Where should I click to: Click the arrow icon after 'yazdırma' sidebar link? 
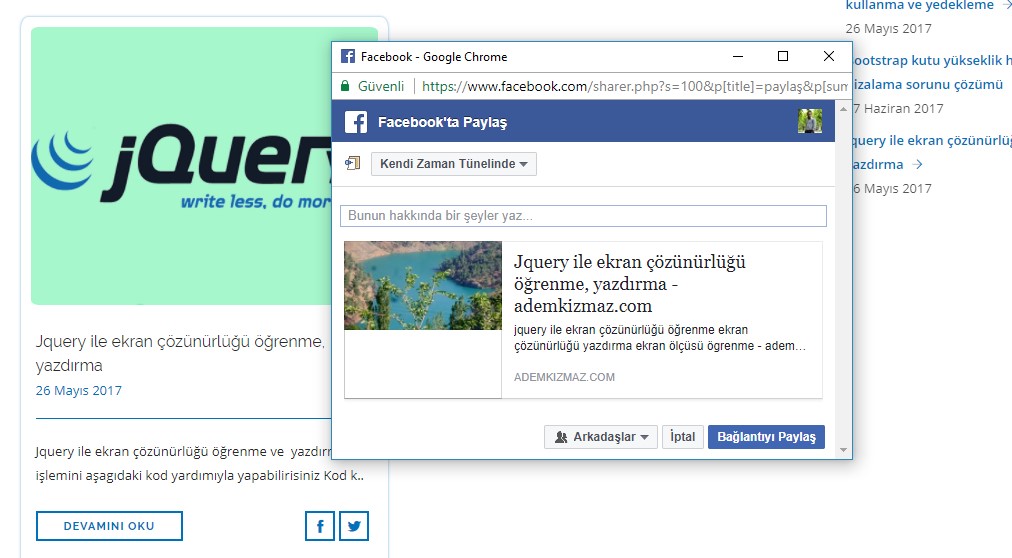click(x=917, y=164)
